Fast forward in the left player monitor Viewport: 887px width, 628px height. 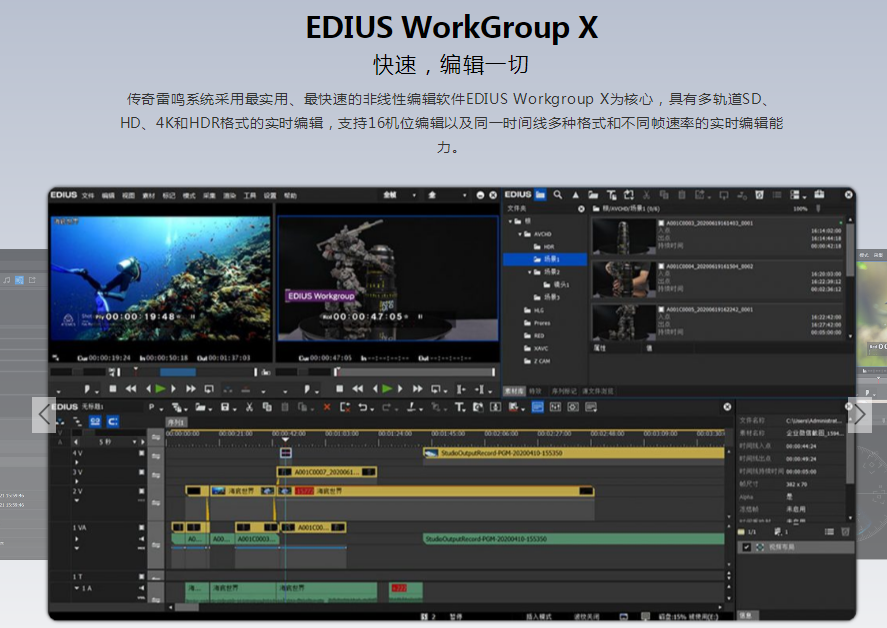(x=191, y=389)
